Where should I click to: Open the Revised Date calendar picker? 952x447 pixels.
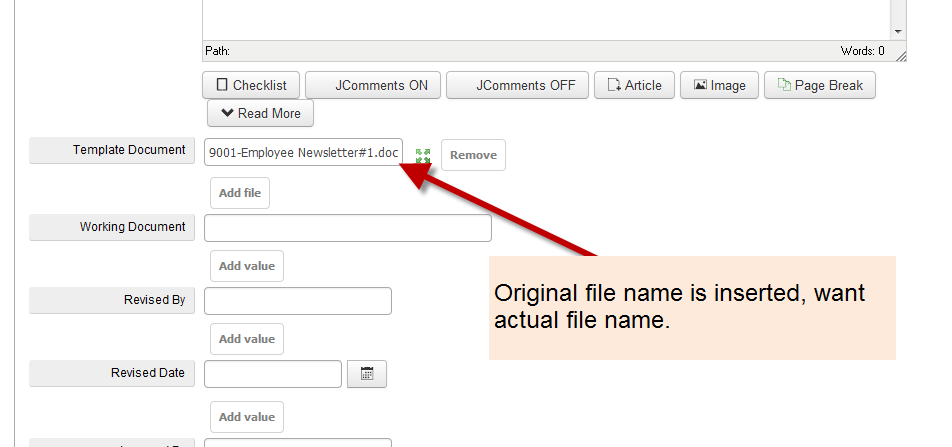[x=366, y=374]
